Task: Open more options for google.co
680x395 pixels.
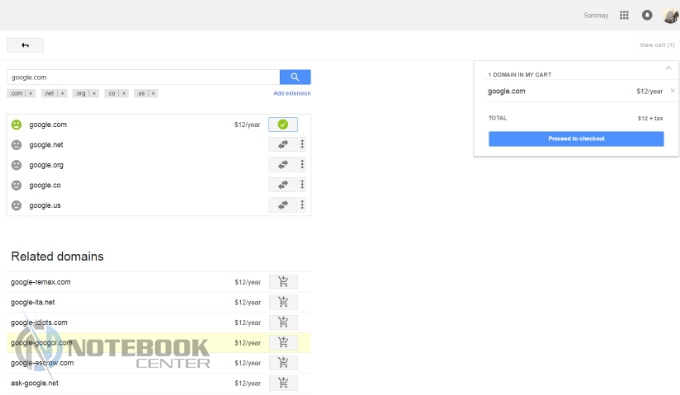Action: (x=302, y=185)
